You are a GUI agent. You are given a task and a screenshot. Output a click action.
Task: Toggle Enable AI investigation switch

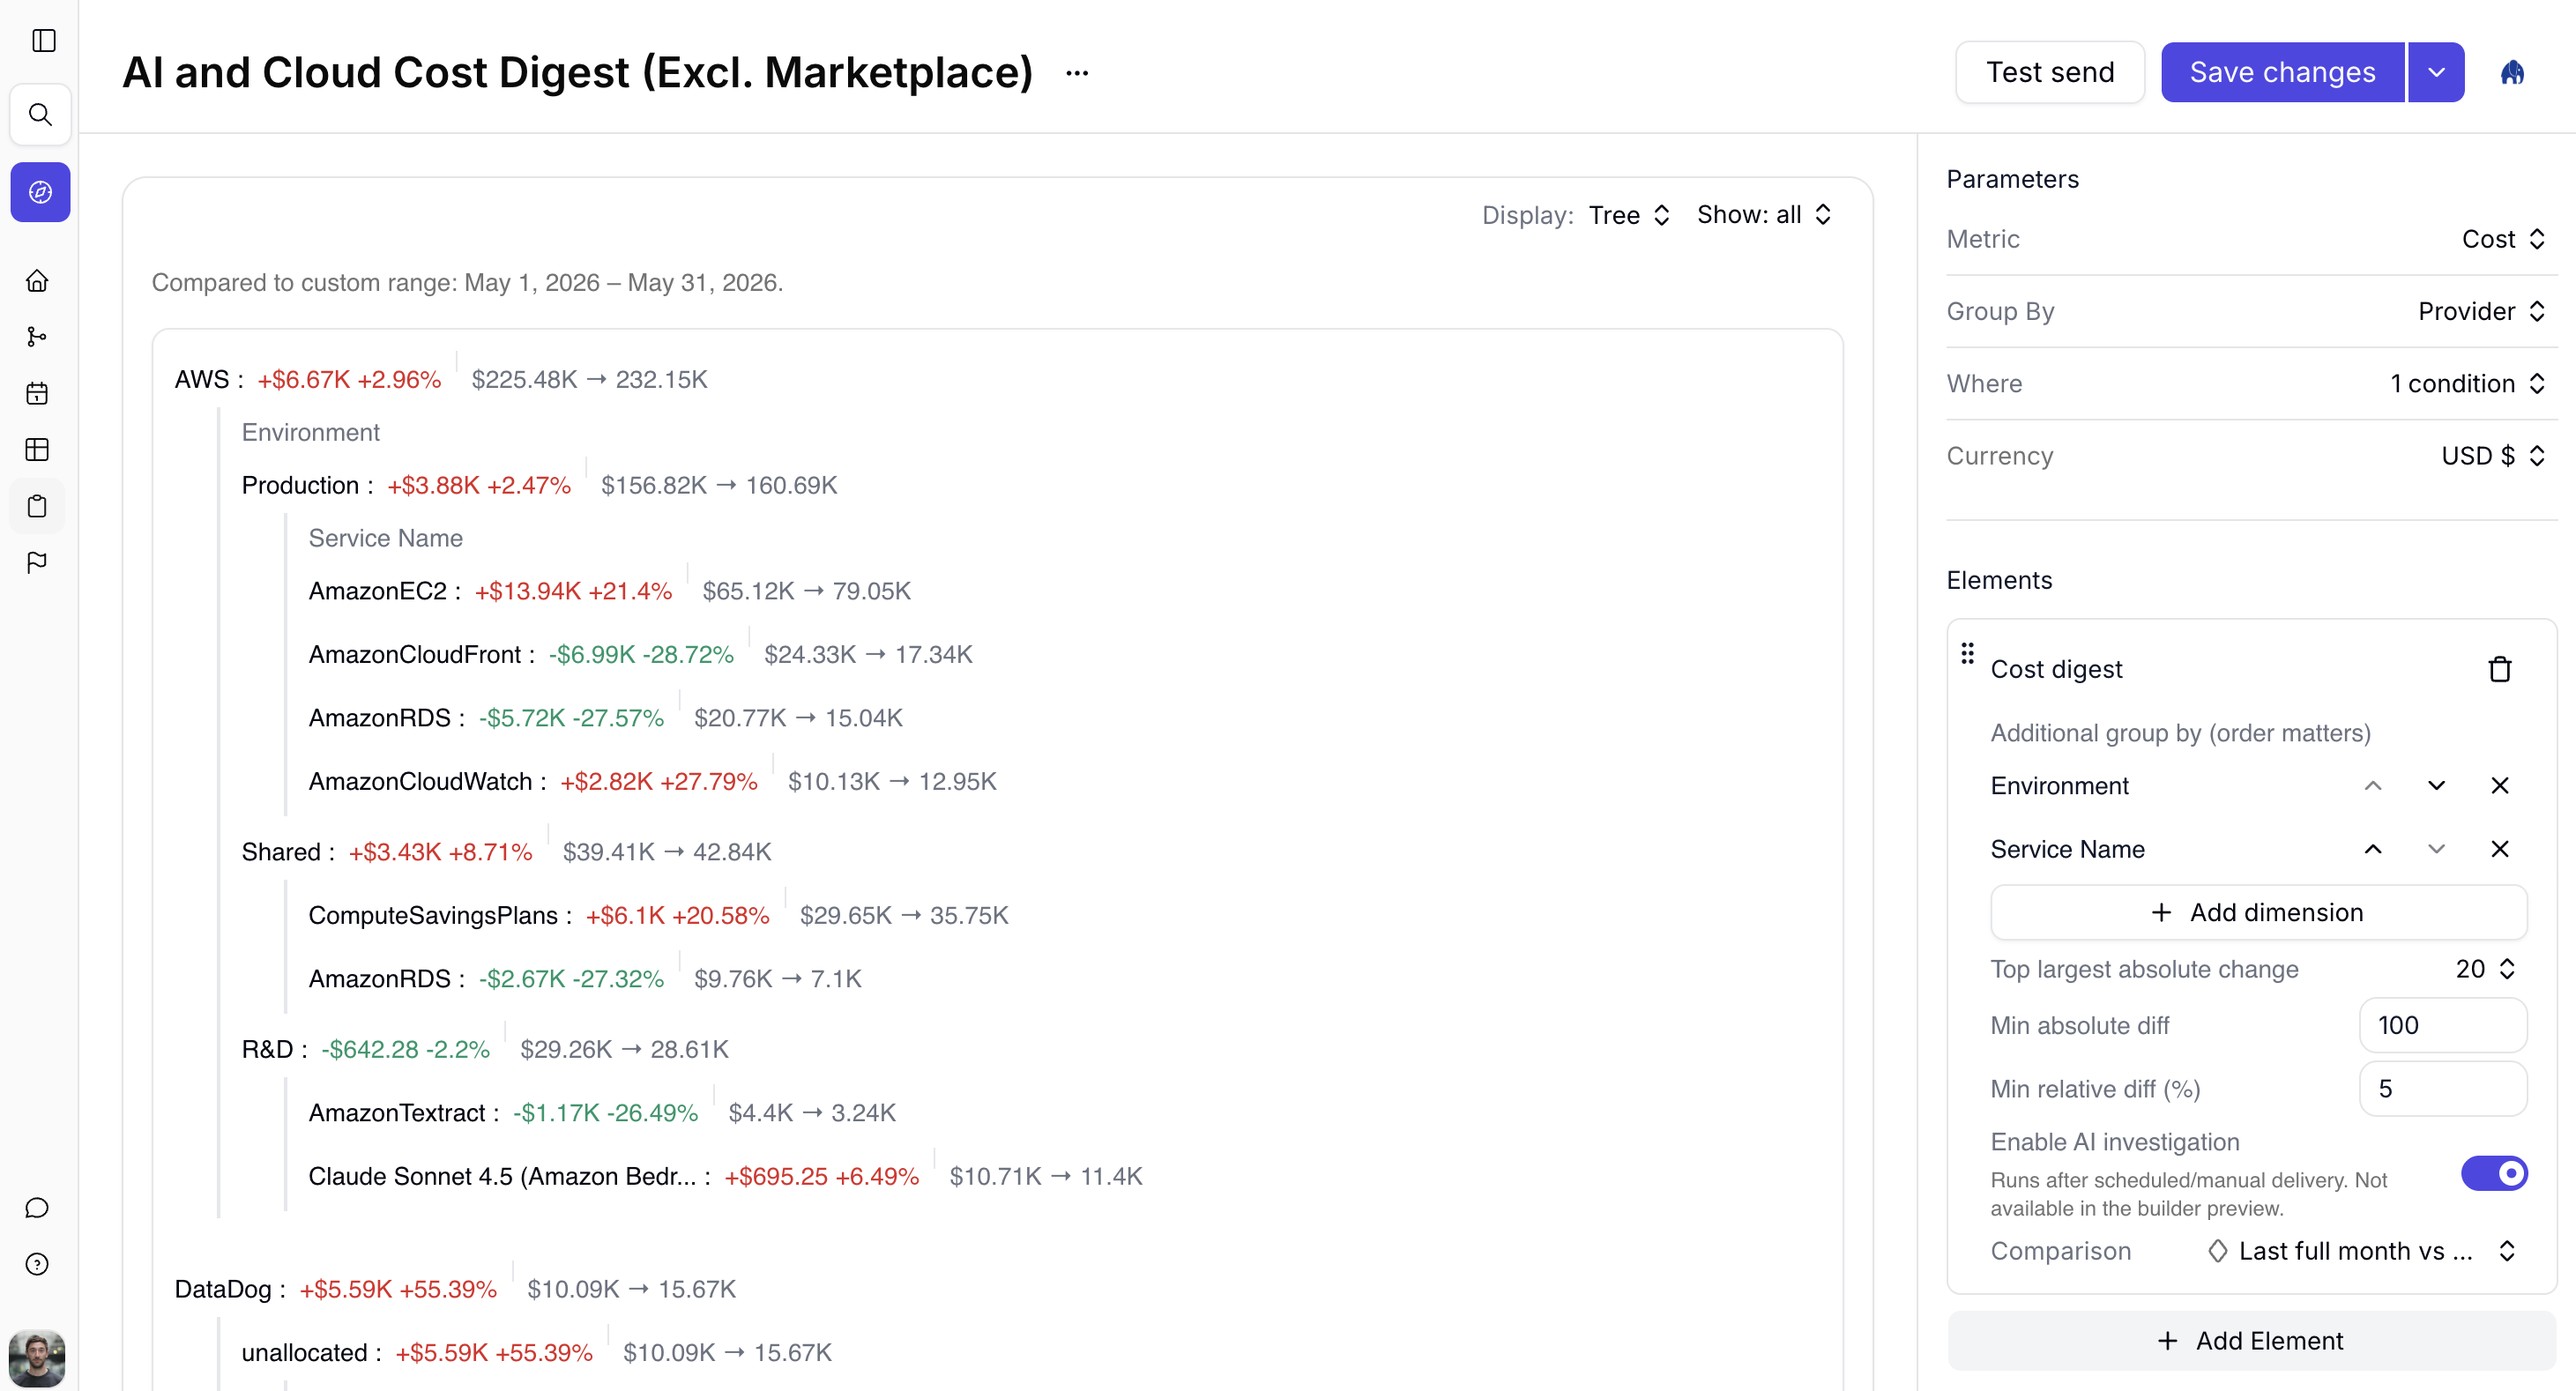pos(2494,1173)
